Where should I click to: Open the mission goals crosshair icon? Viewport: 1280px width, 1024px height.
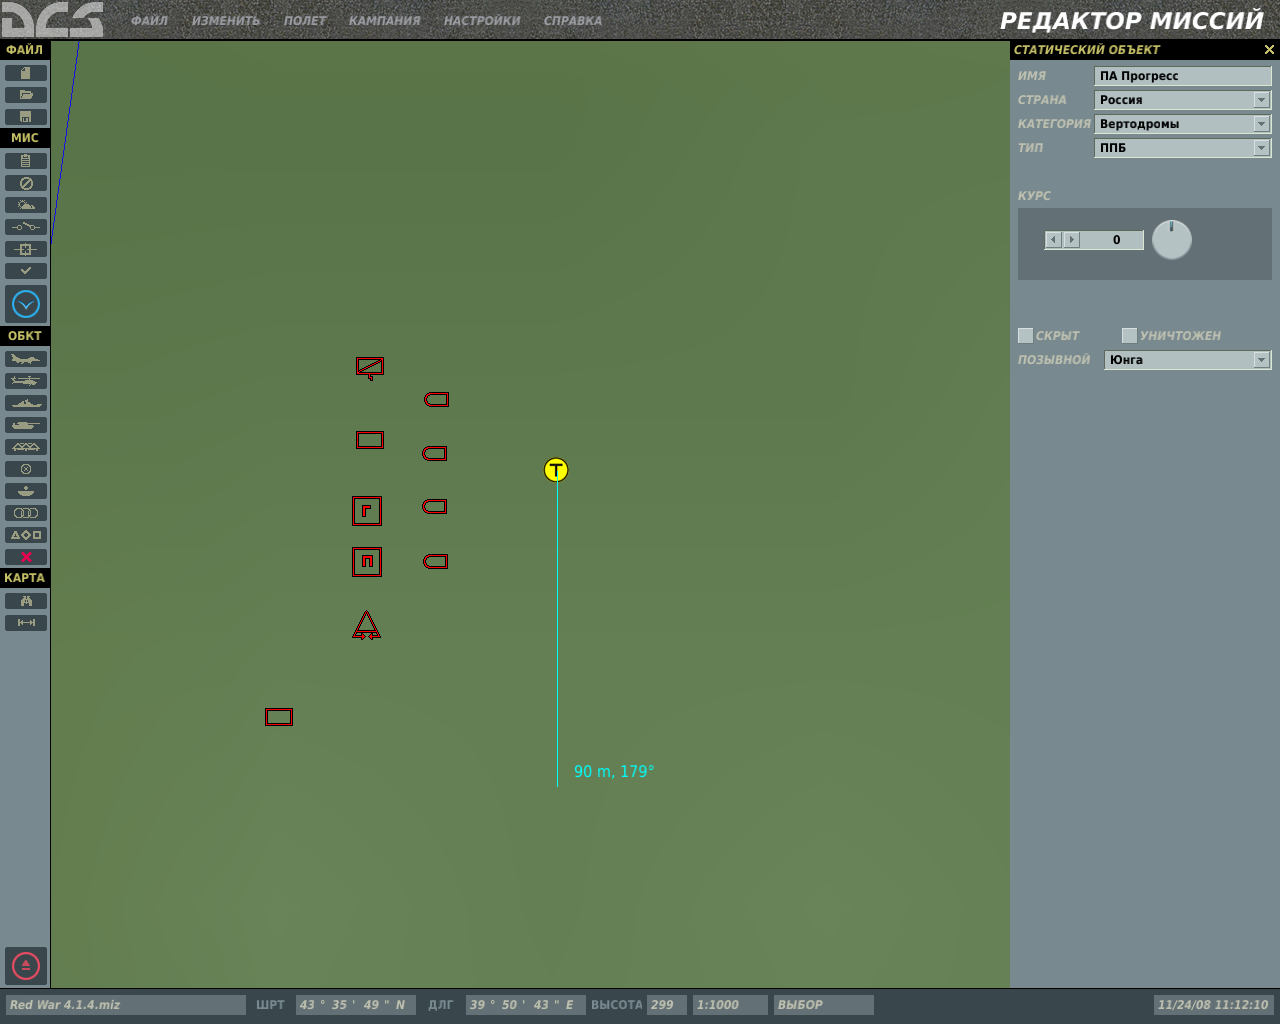[26, 249]
